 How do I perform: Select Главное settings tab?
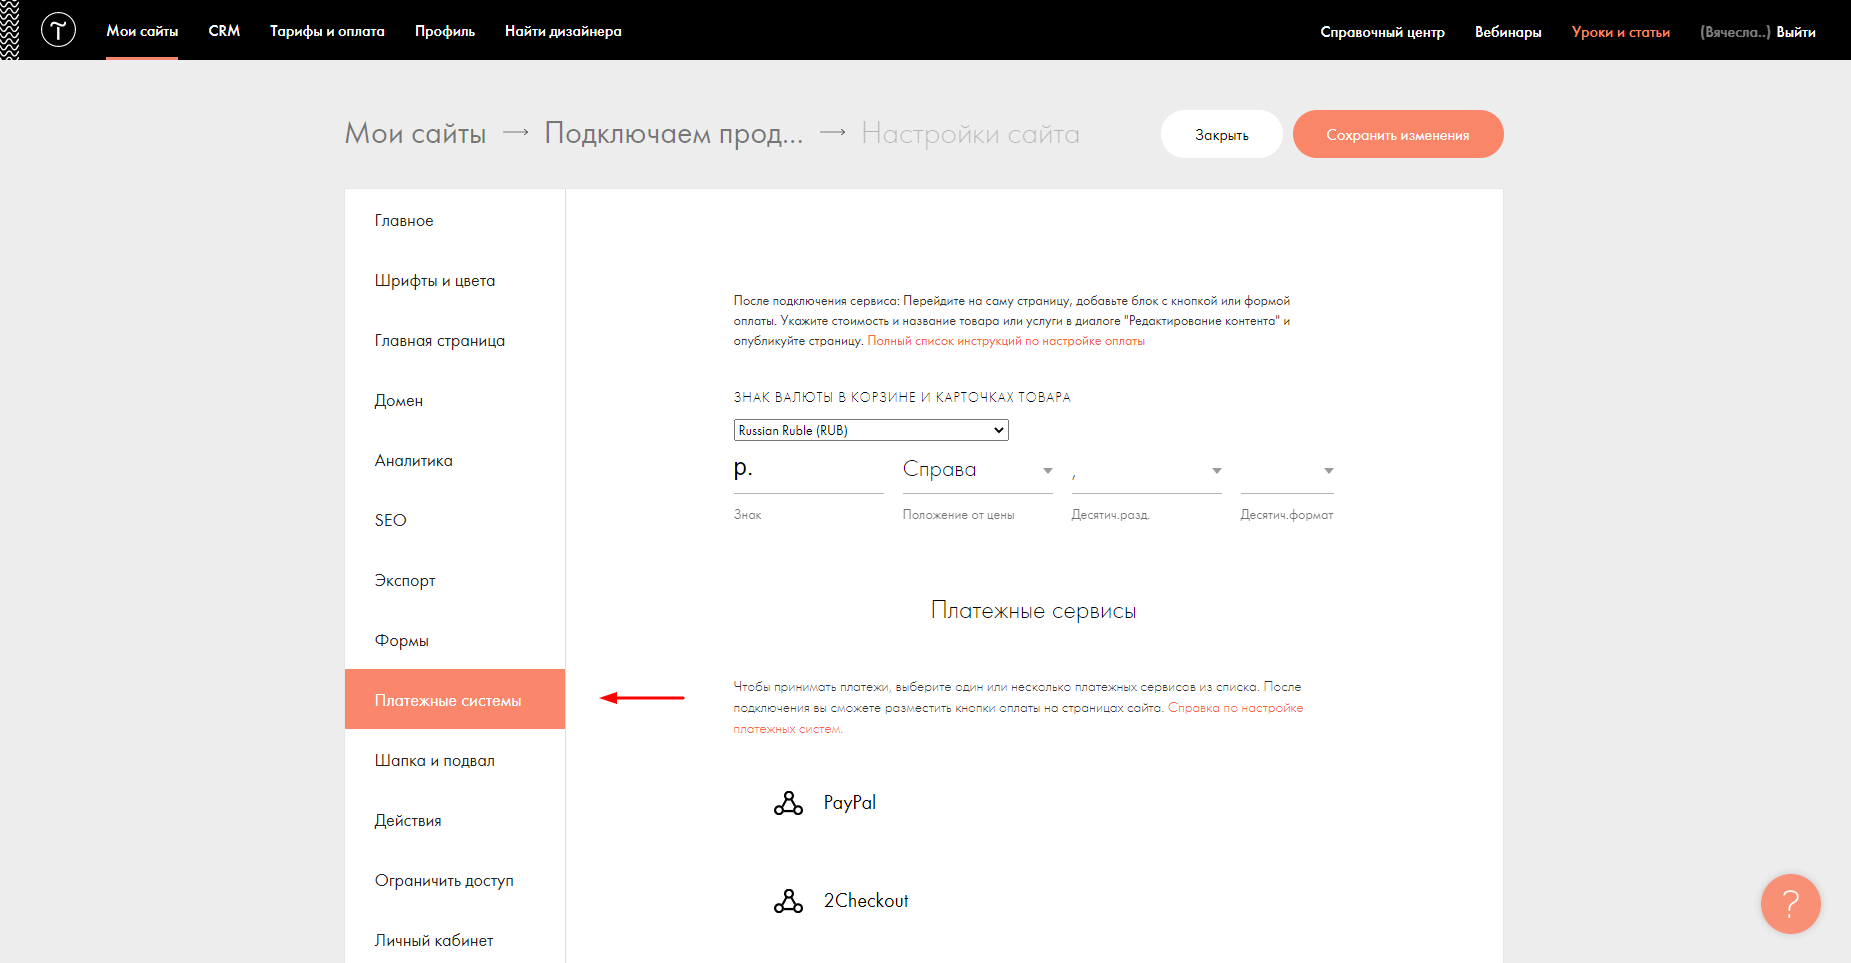(x=455, y=220)
